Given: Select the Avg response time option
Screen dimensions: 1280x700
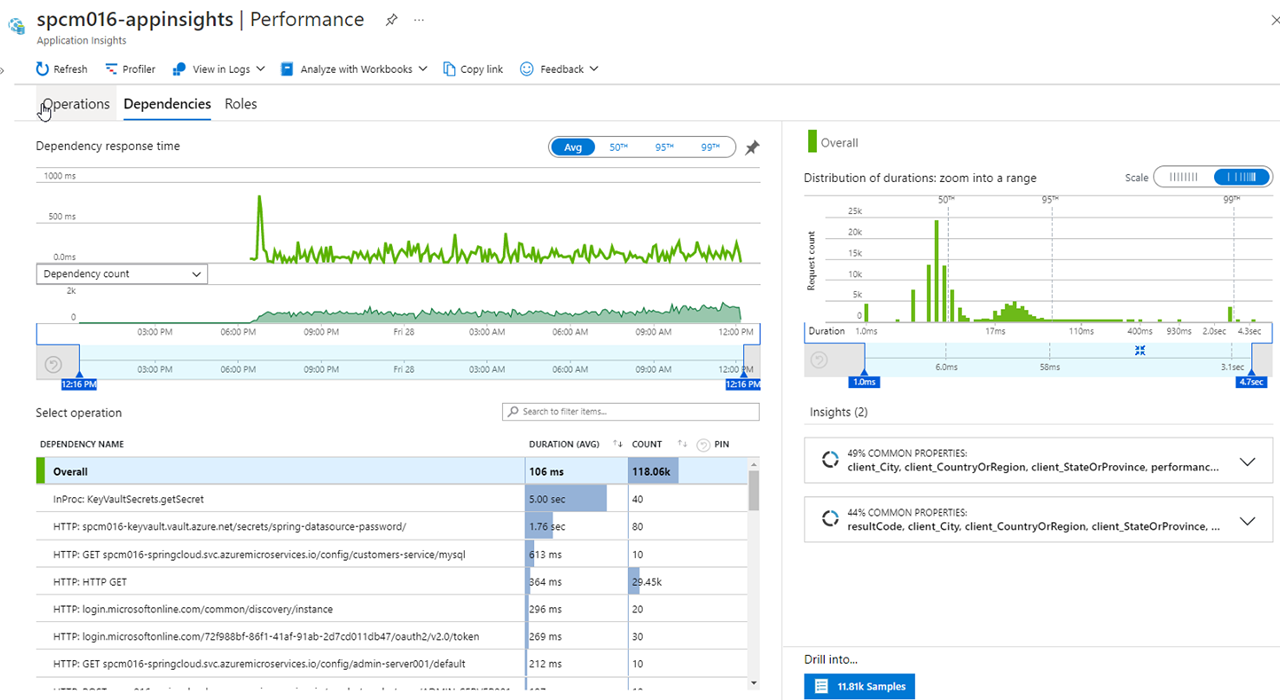Looking at the screenshot, I should (573, 147).
